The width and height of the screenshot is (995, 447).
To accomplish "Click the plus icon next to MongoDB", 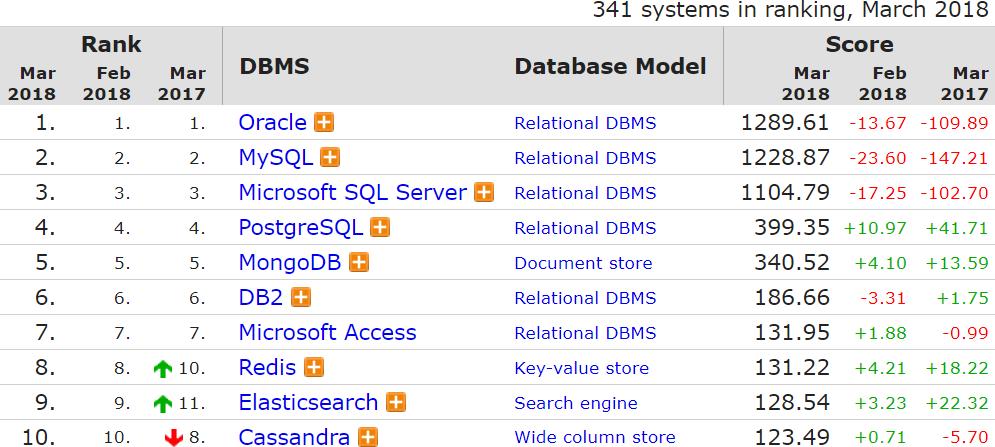I will (x=359, y=262).
